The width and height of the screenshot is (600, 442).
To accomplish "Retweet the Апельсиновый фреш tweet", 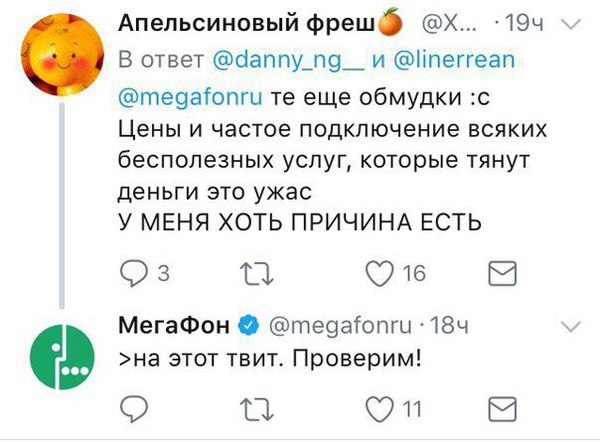I will tap(244, 272).
